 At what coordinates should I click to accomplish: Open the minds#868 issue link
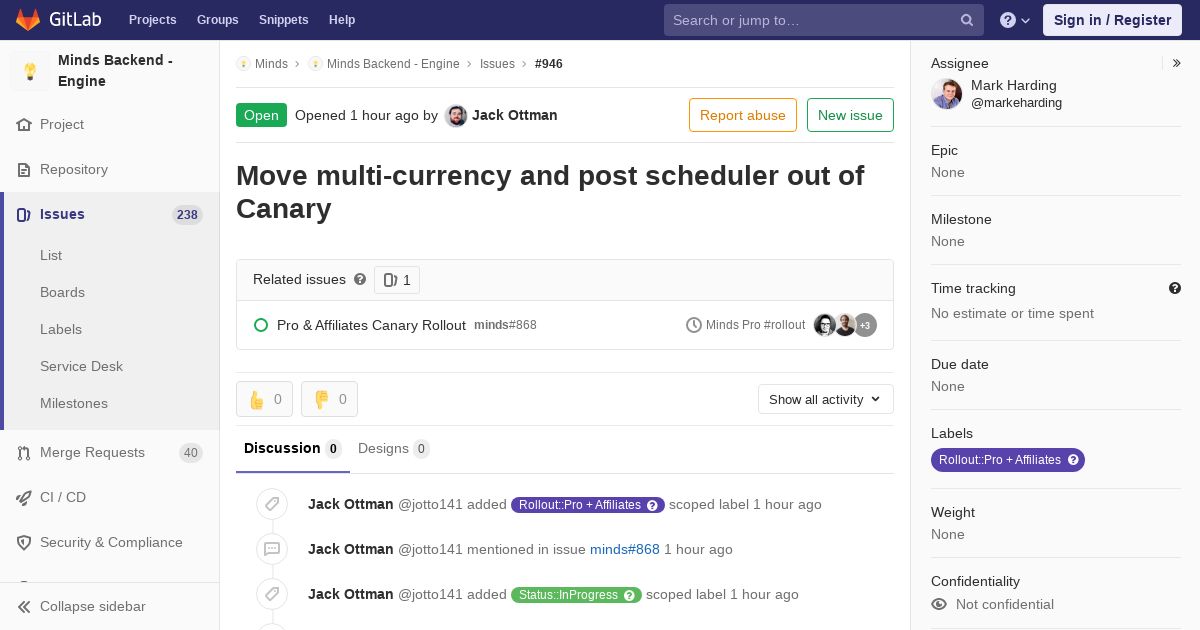tap(625, 549)
